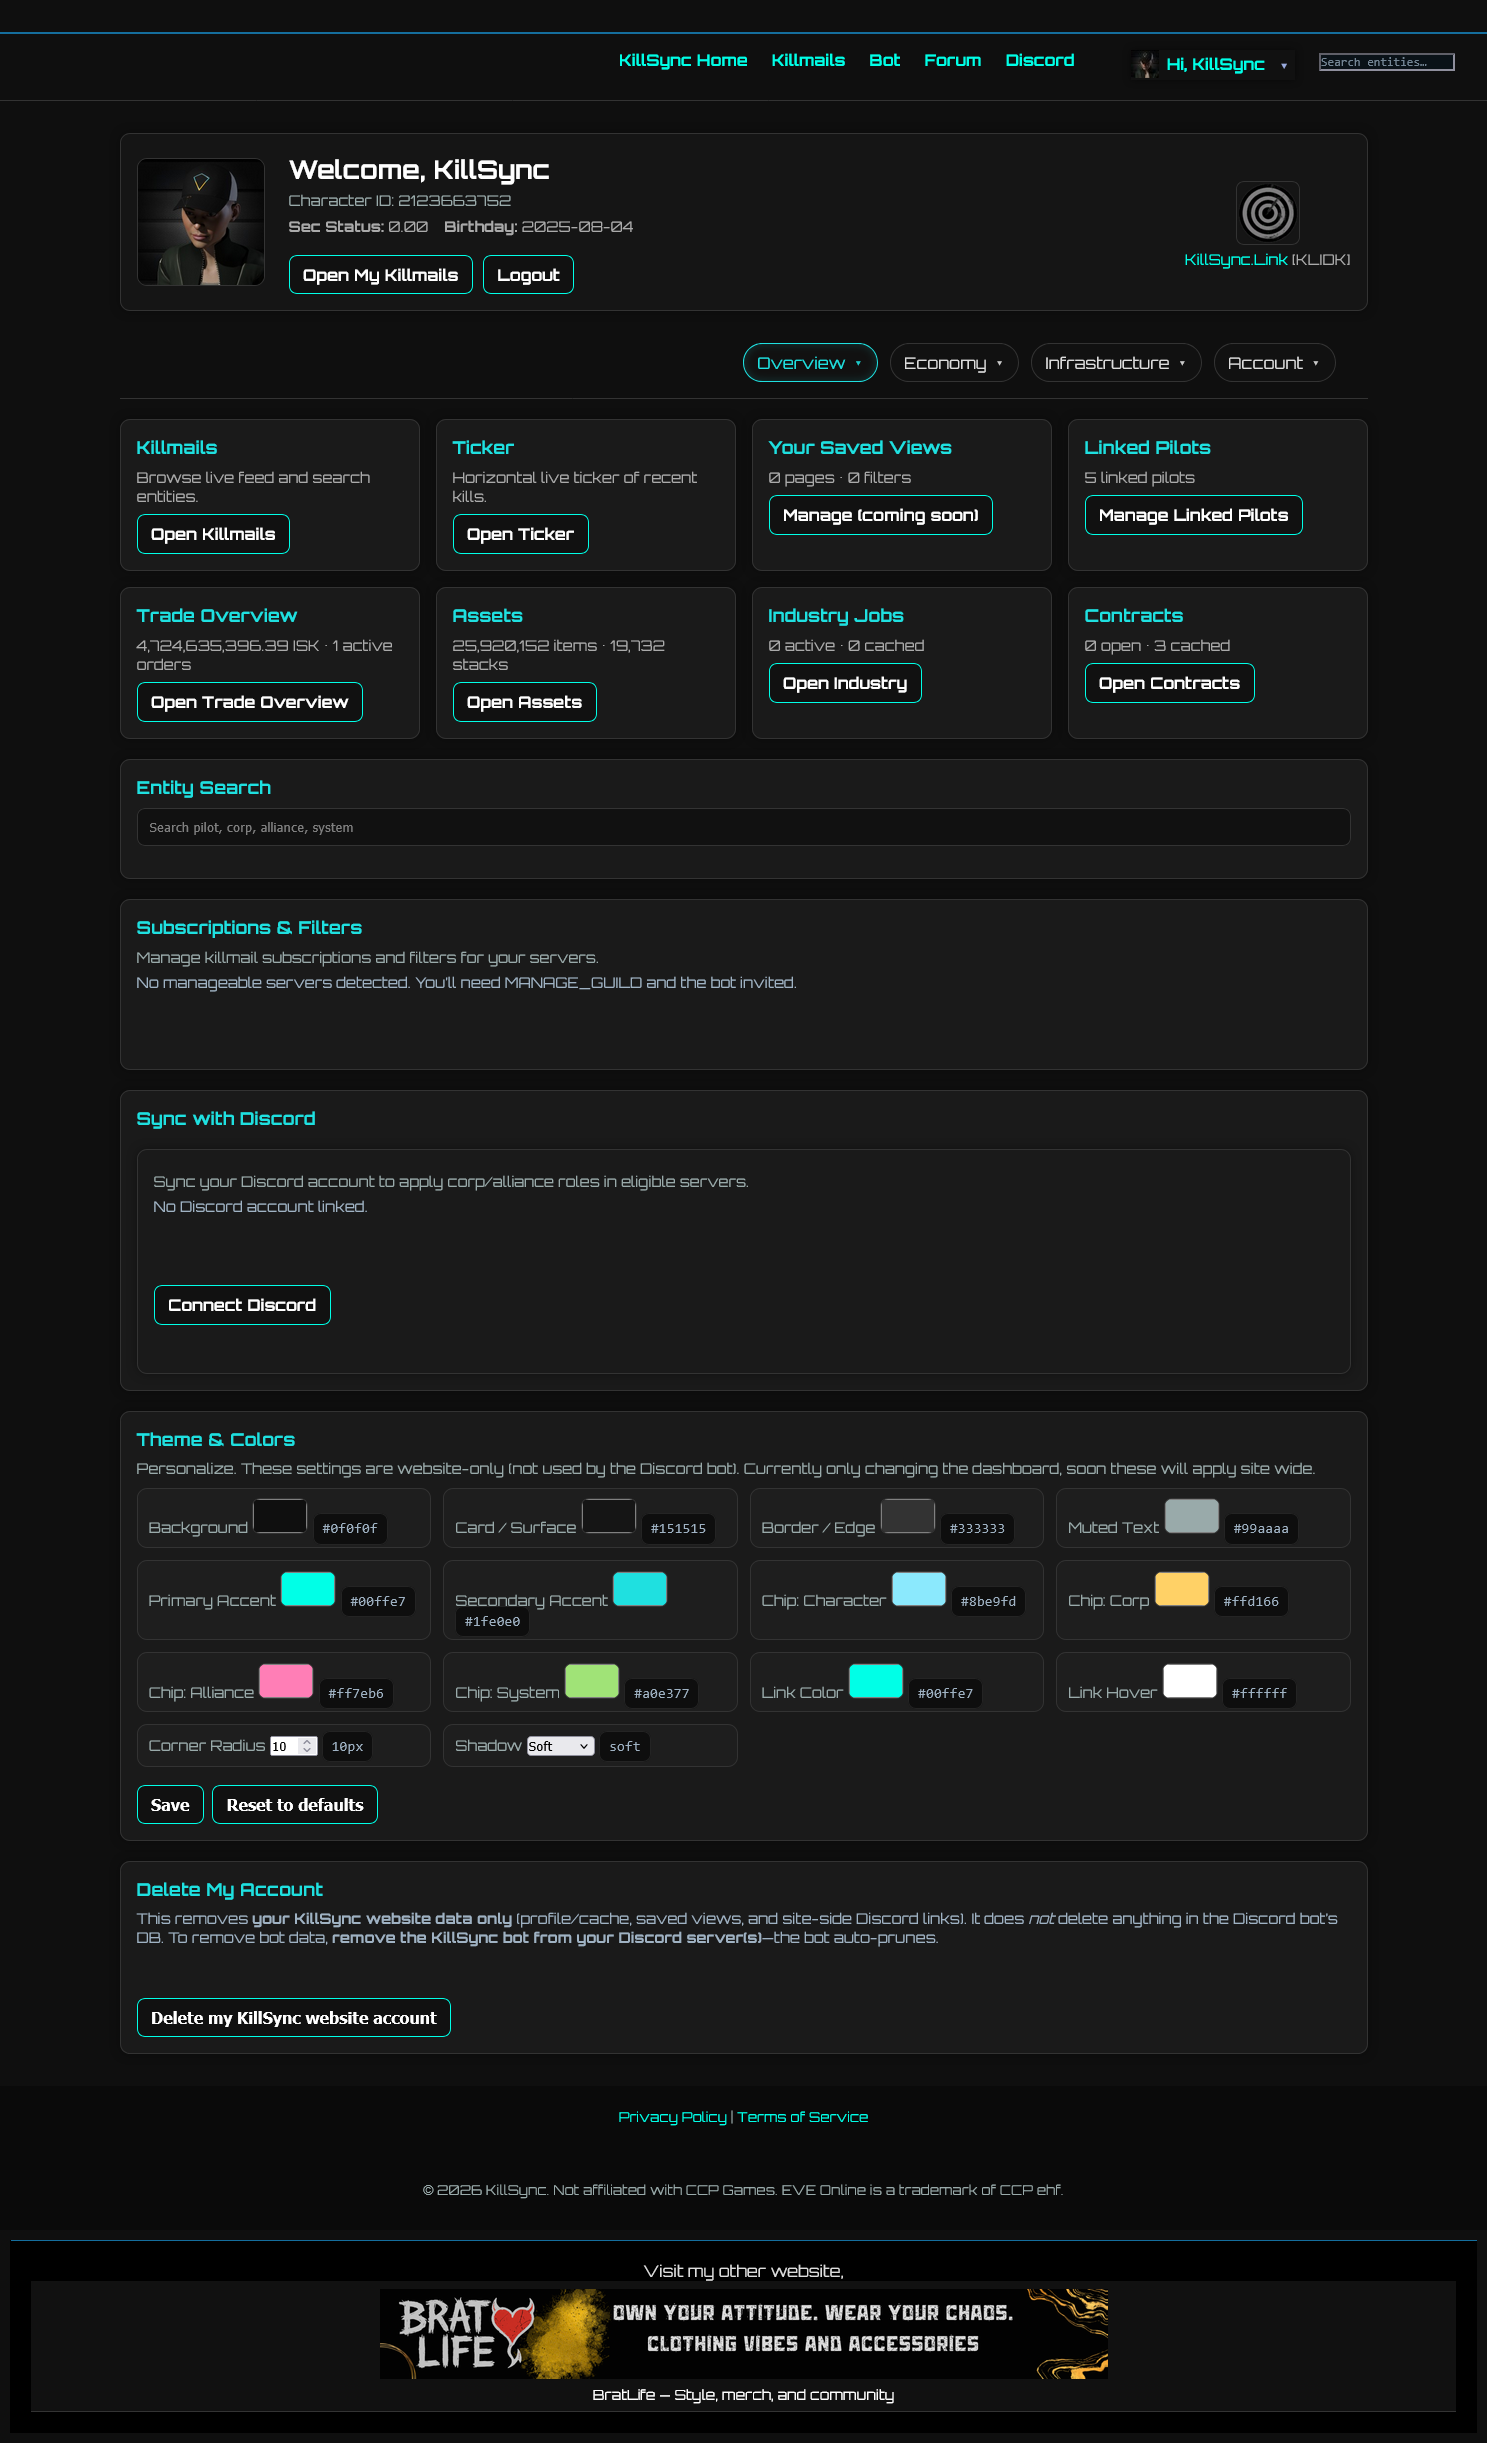
Task: Open the Primary Accent color swatch
Action: 308,1589
